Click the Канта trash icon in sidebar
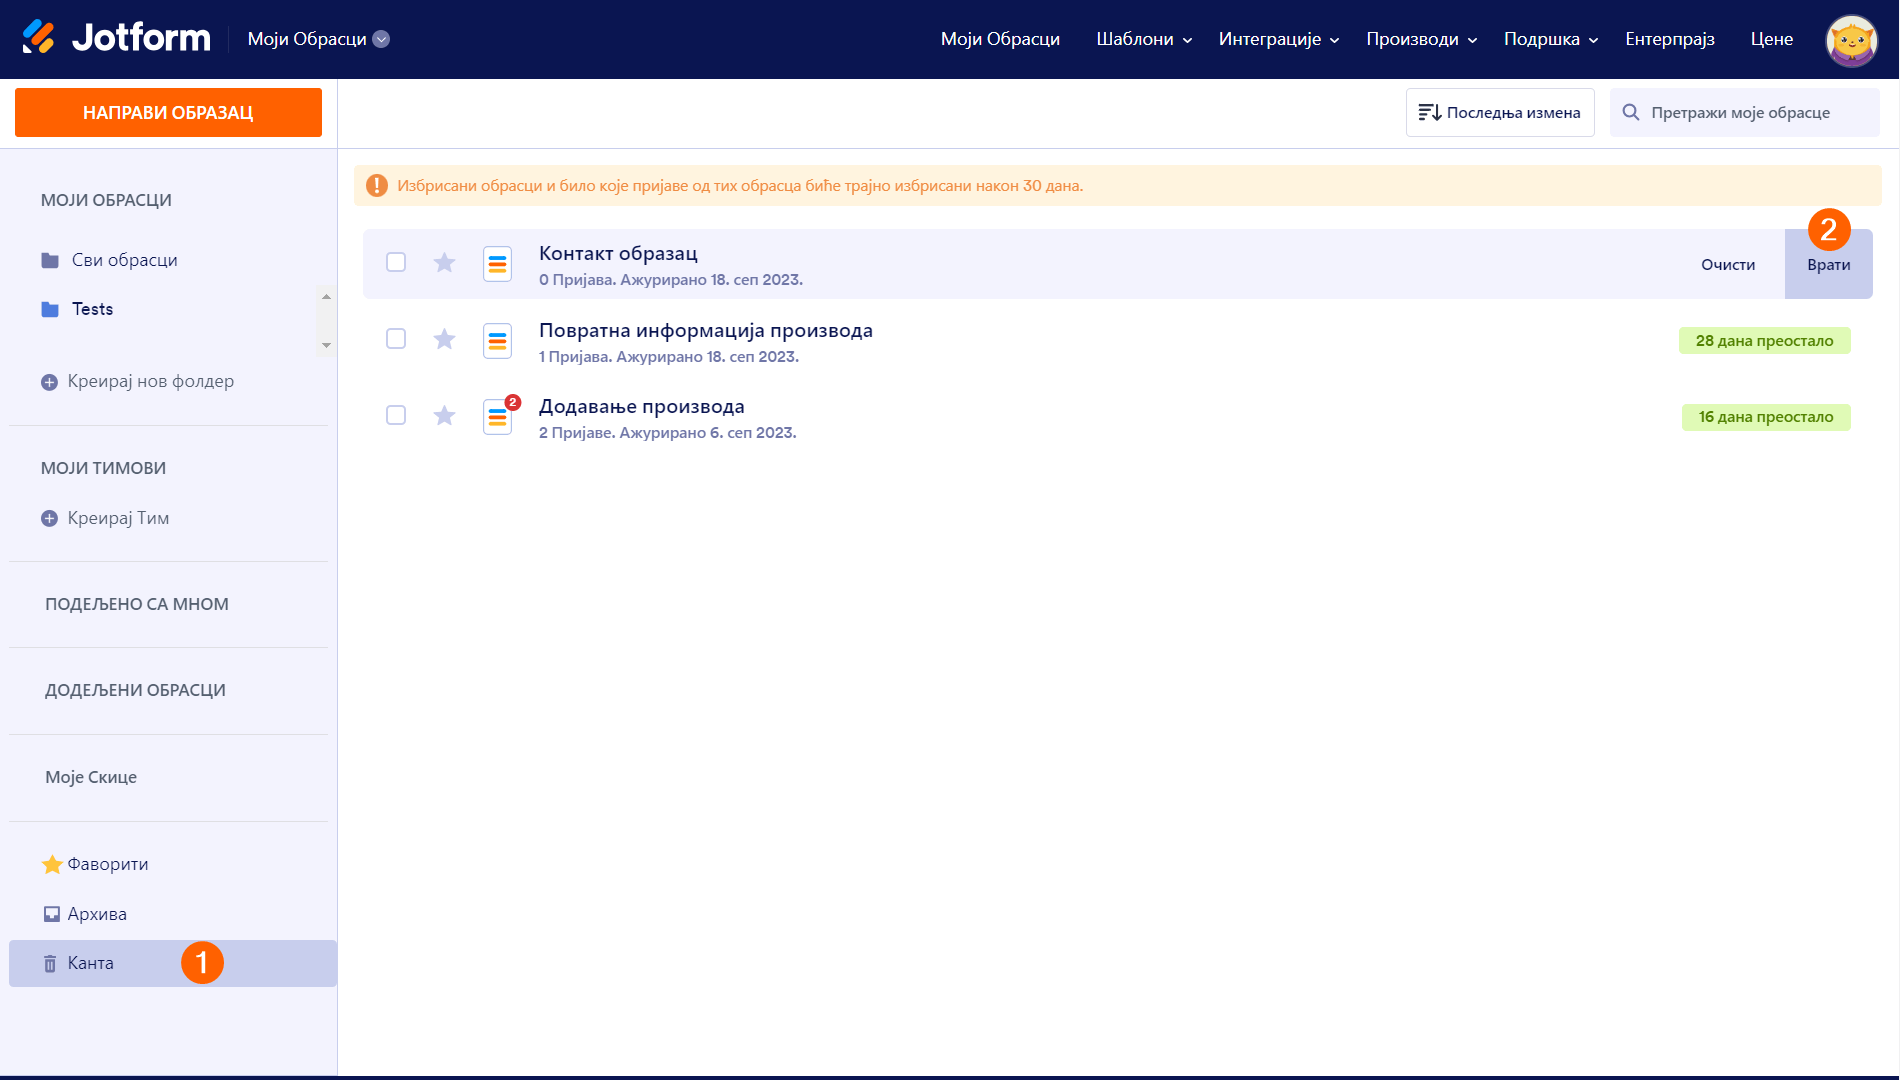1900x1080 pixels. point(50,964)
